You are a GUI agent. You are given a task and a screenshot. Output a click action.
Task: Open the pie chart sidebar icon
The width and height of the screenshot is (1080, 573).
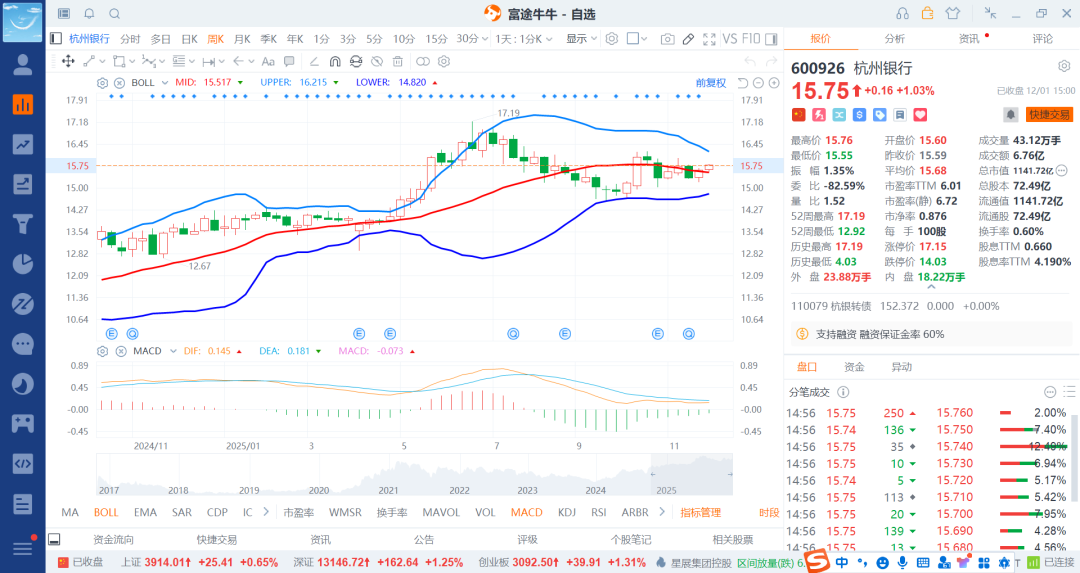23,264
